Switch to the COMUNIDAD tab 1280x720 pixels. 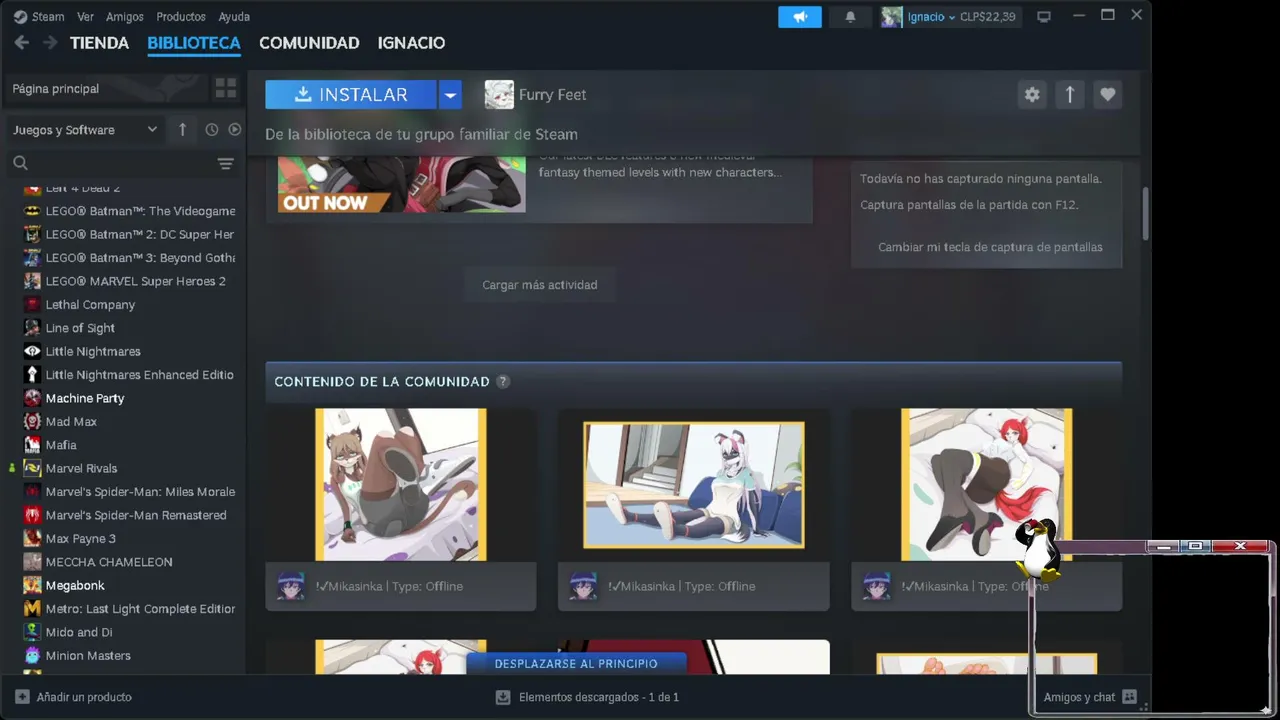[x=309, y=43]
